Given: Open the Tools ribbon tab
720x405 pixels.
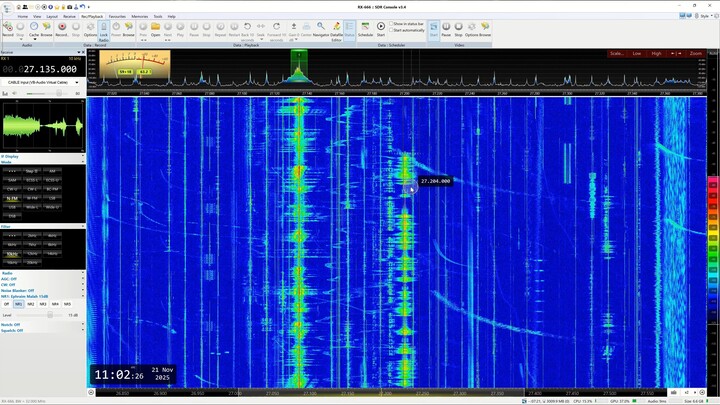Looking at the screenshot, I should [158, 17].
